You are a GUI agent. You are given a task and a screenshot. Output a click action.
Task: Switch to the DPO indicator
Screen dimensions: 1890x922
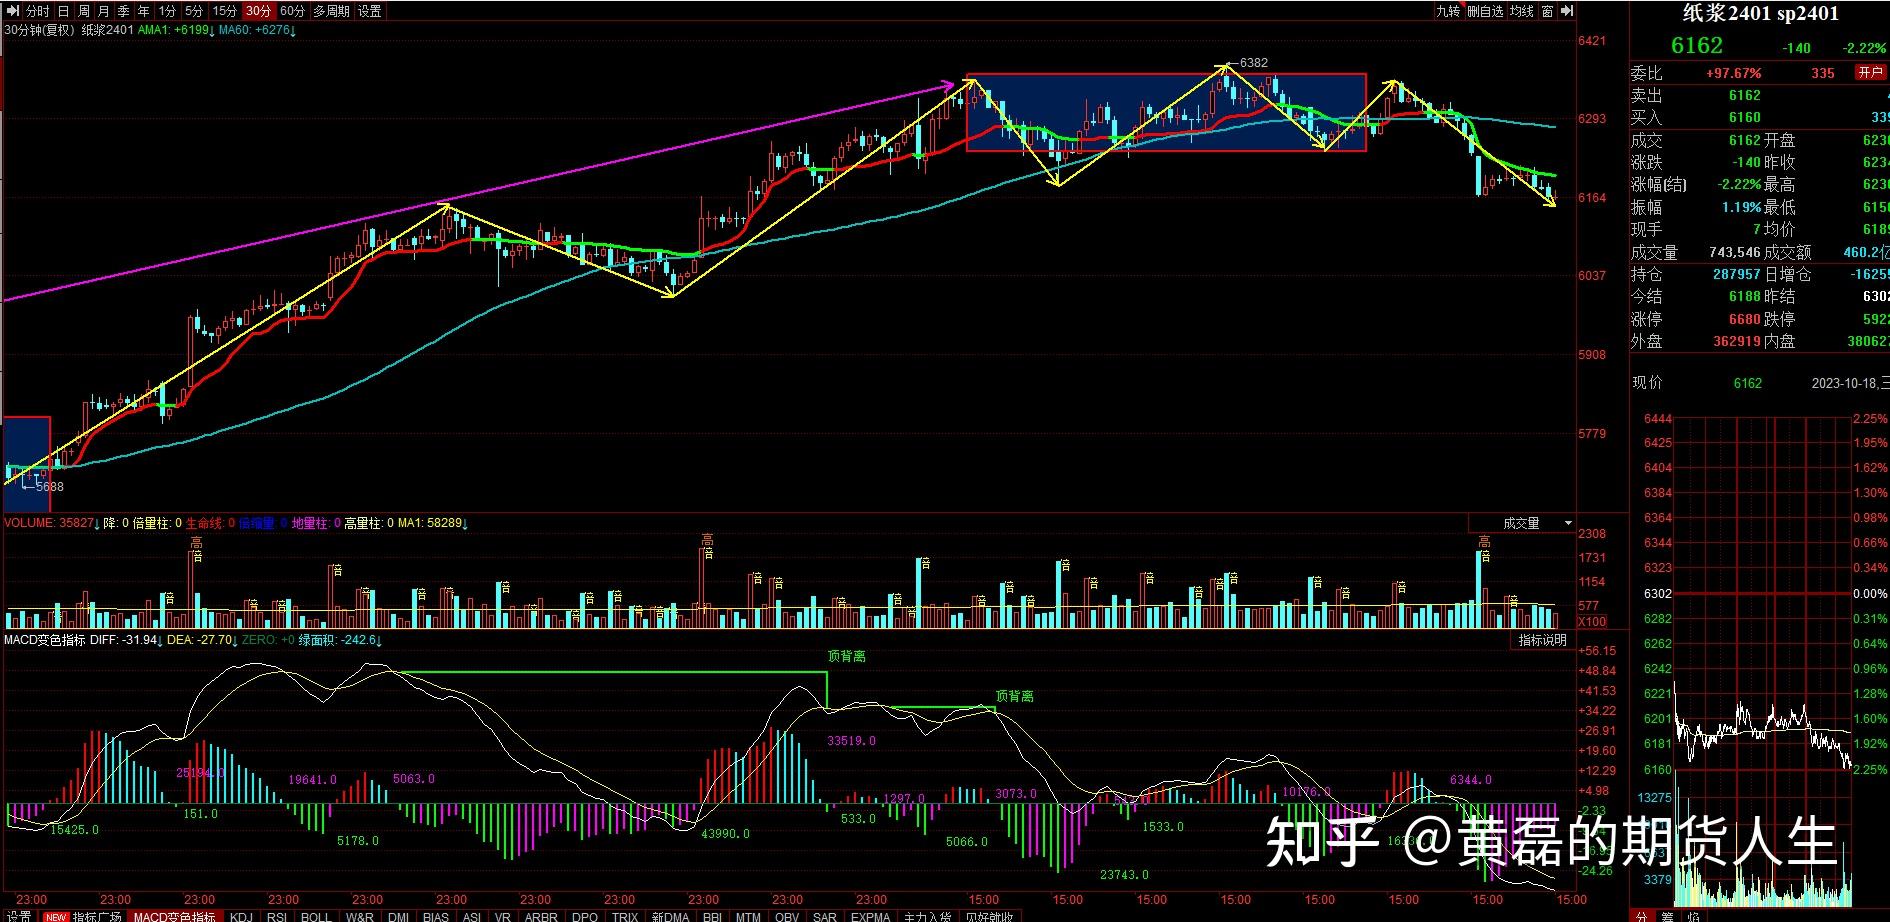(585, 915)
